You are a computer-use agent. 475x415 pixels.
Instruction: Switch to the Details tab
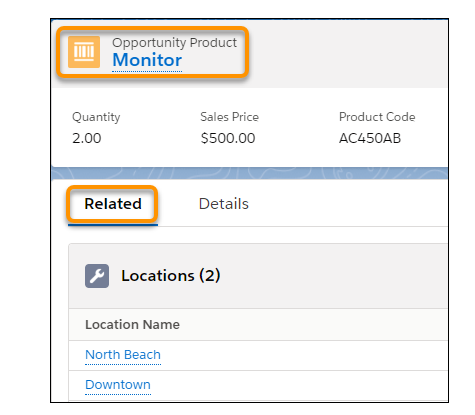pos(224,204)
